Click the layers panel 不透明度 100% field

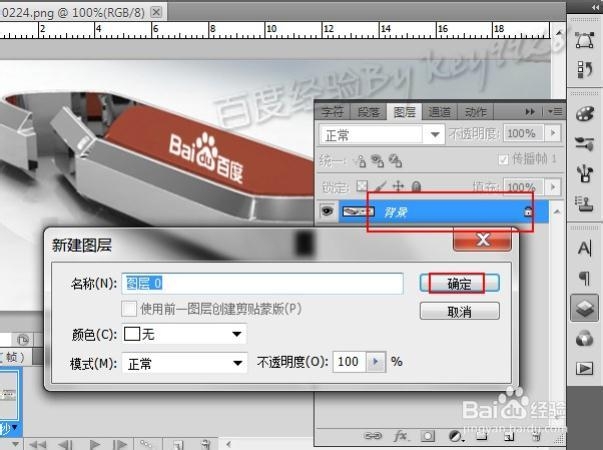tap(523, 133)
